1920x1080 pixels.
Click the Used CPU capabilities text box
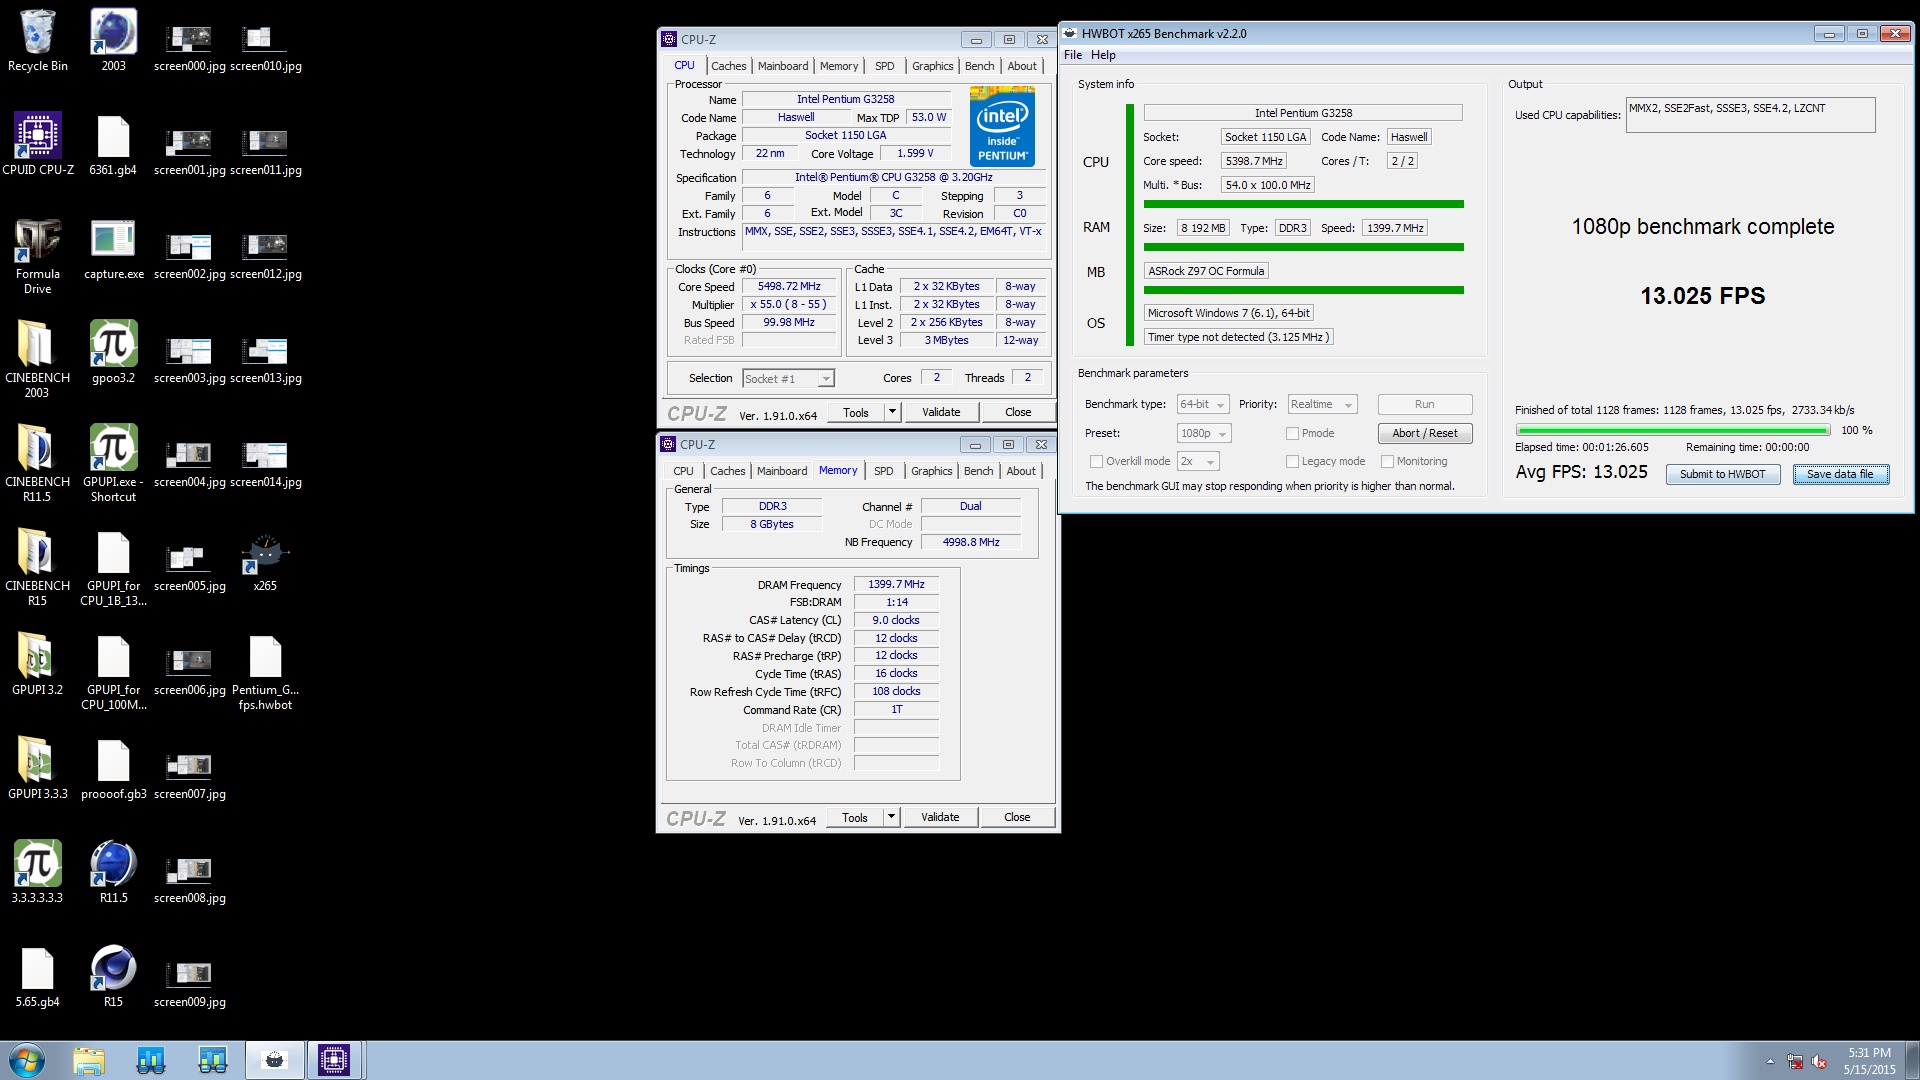1750,114
